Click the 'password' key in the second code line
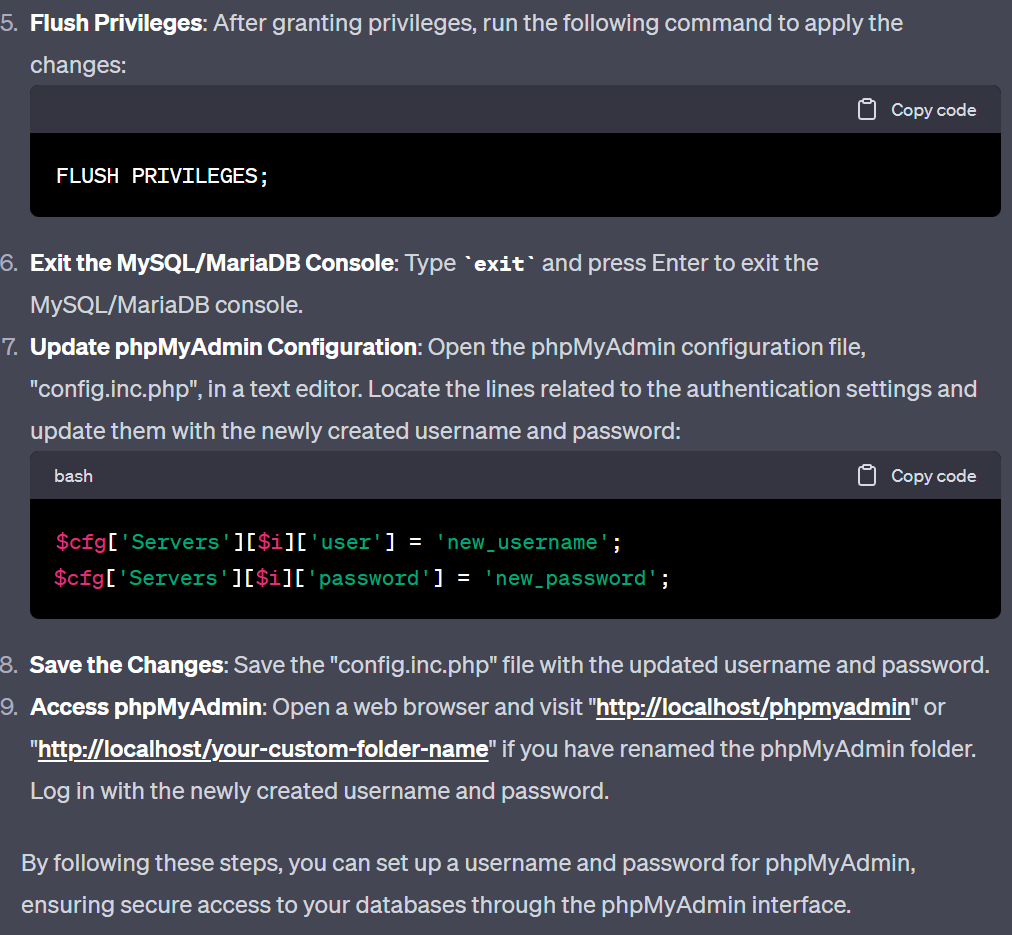 point(370,578)
